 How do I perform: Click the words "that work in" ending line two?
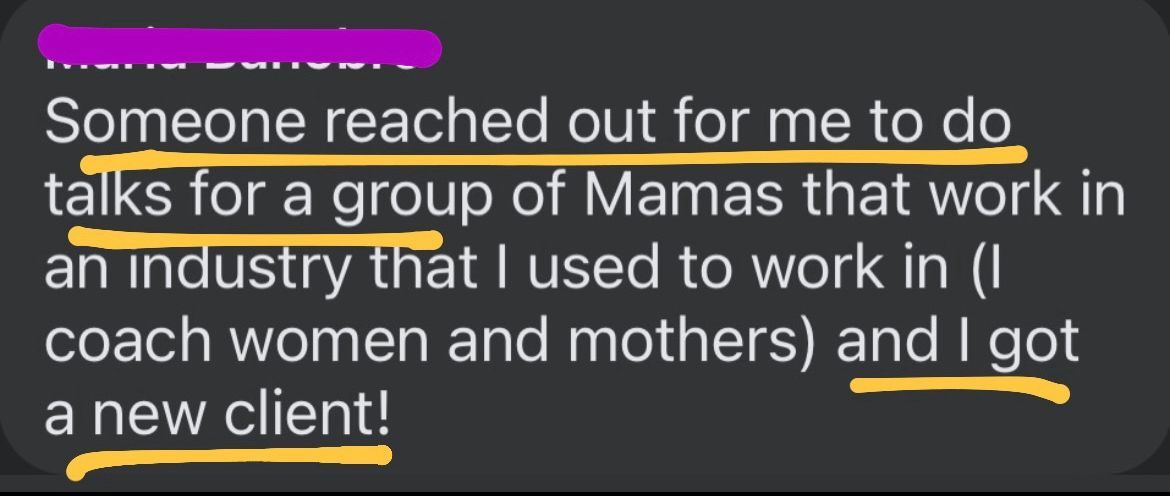coord(961,194)
